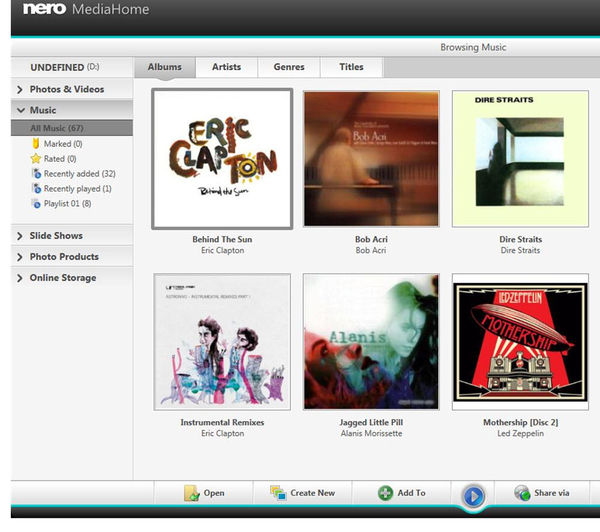Screen dimensions: 600x532
Task: Click the Mothership [Disc 2] album title
Action: pos(520,423)
